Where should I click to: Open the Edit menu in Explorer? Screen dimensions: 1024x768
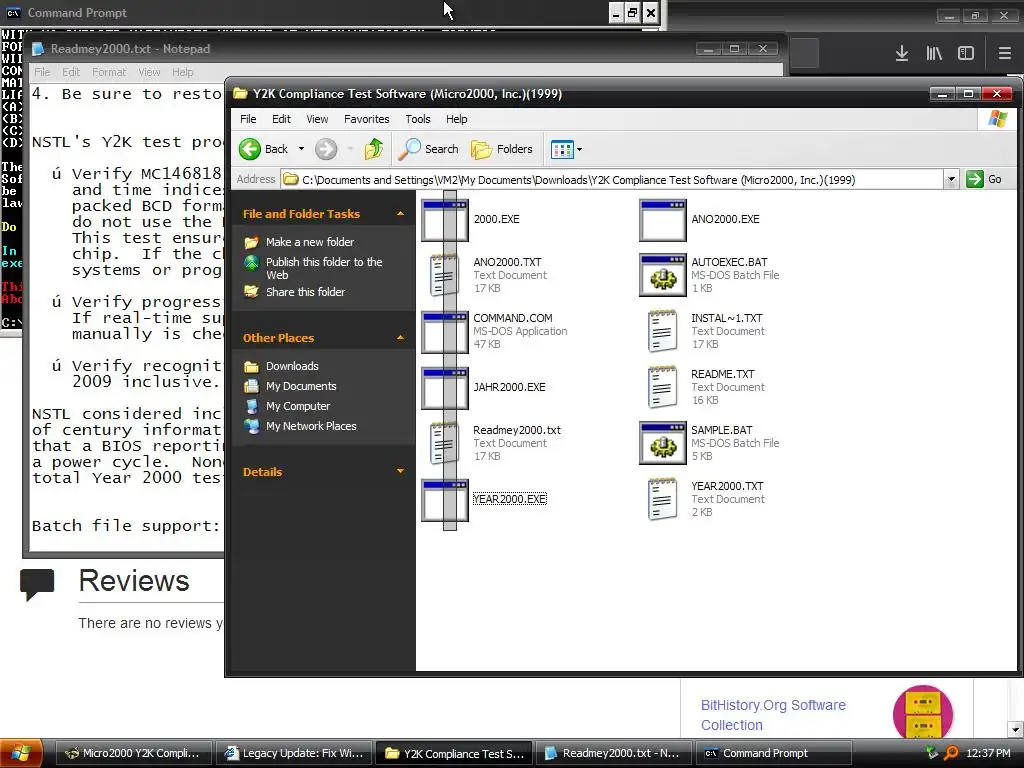(281, 119)
